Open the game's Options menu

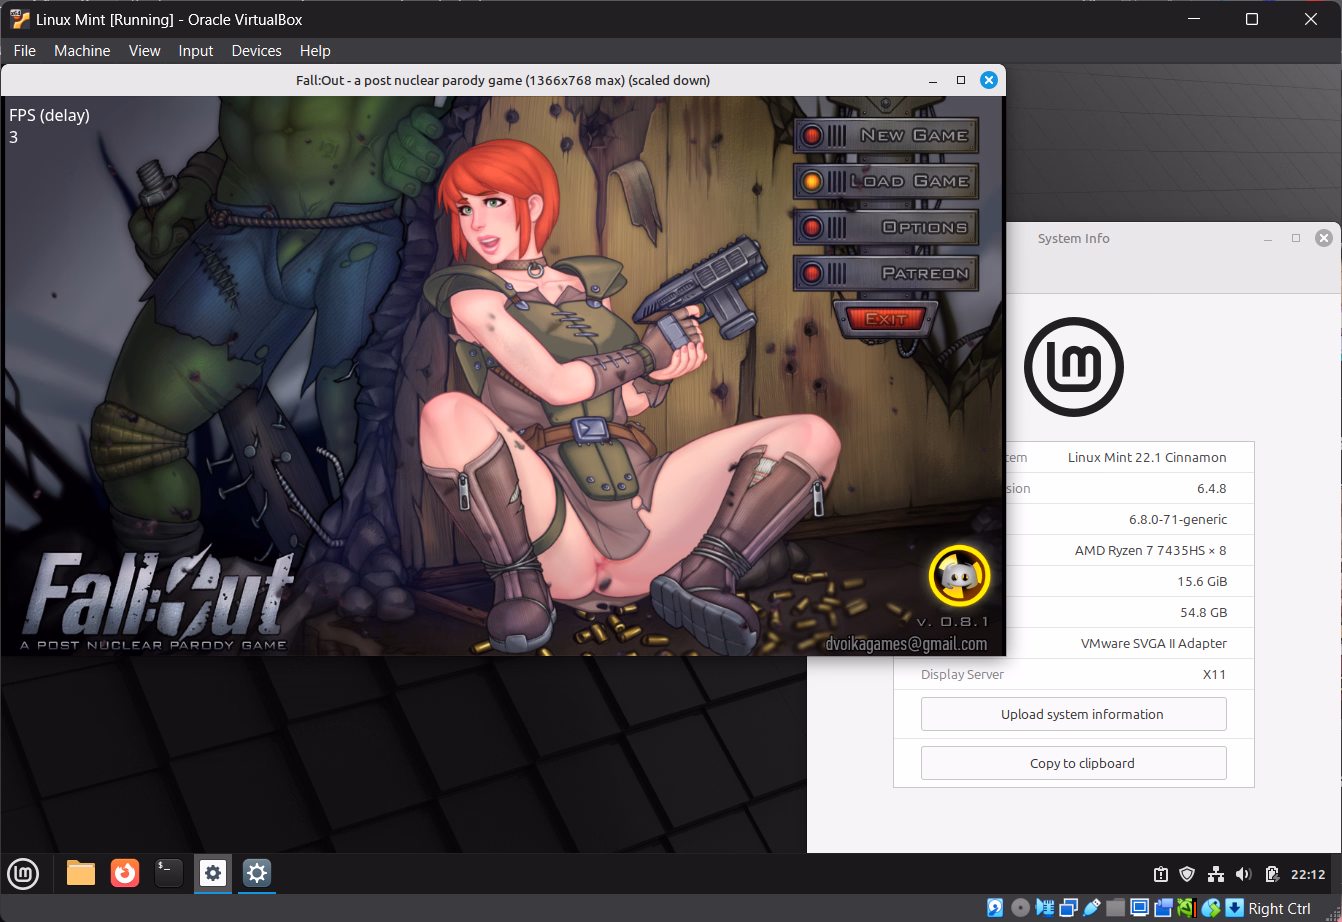[x=886, y=227]
